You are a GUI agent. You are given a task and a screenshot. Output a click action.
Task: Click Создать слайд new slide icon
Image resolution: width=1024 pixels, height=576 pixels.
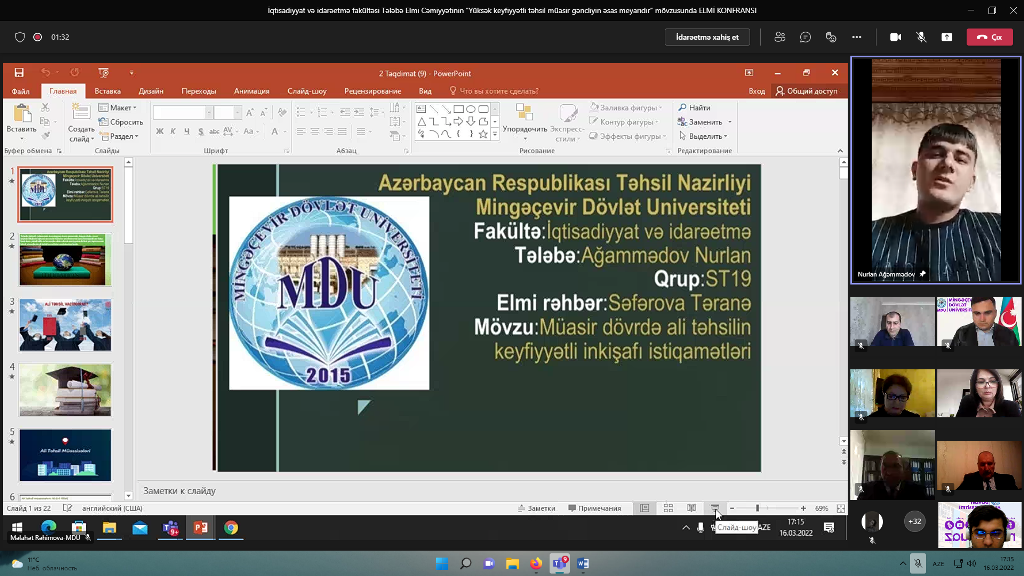pyautogui.click(x=81, y=113)
